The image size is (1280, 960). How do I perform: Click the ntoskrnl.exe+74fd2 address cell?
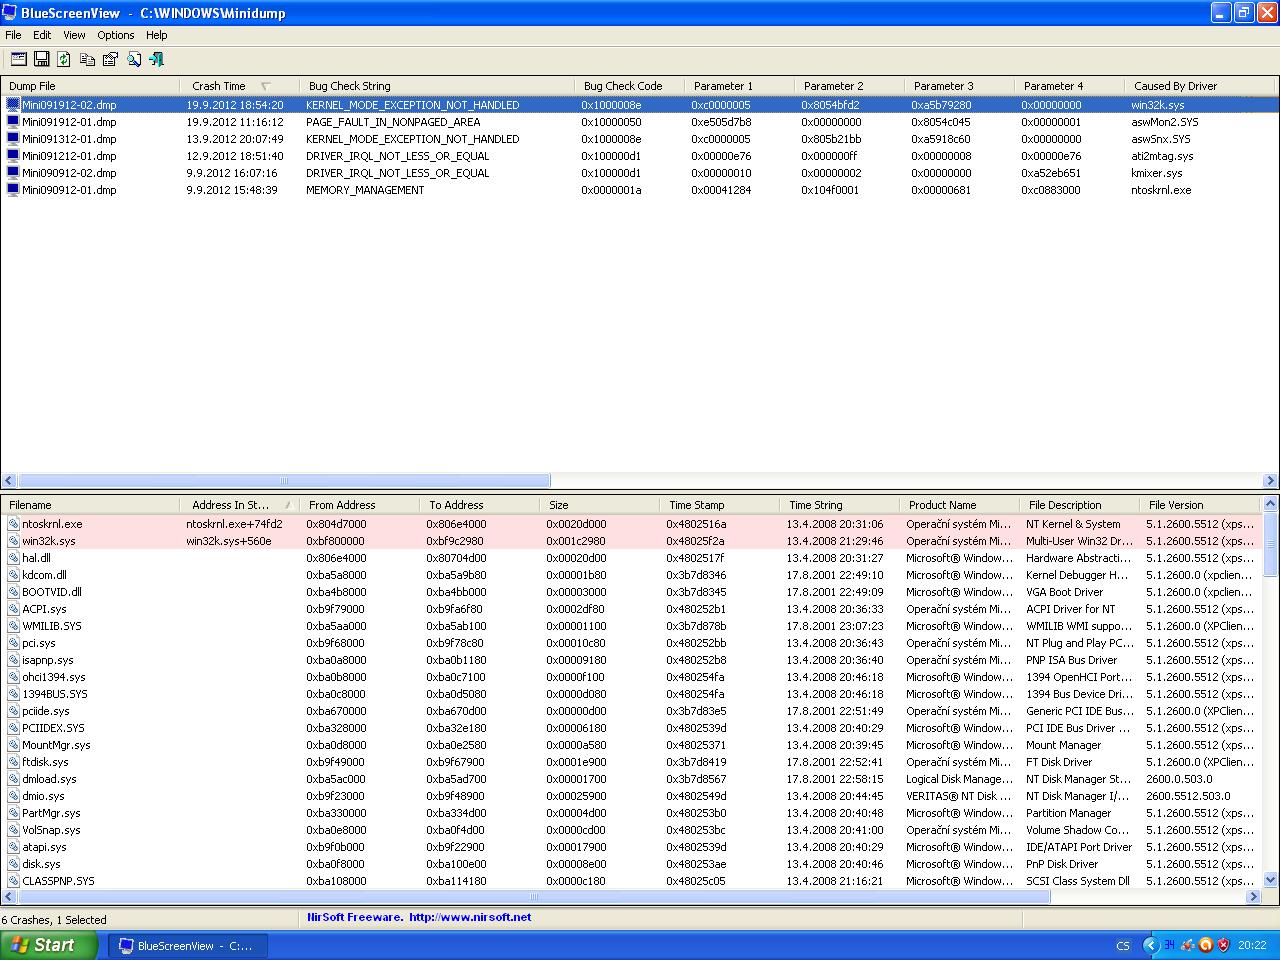[234, 524]
